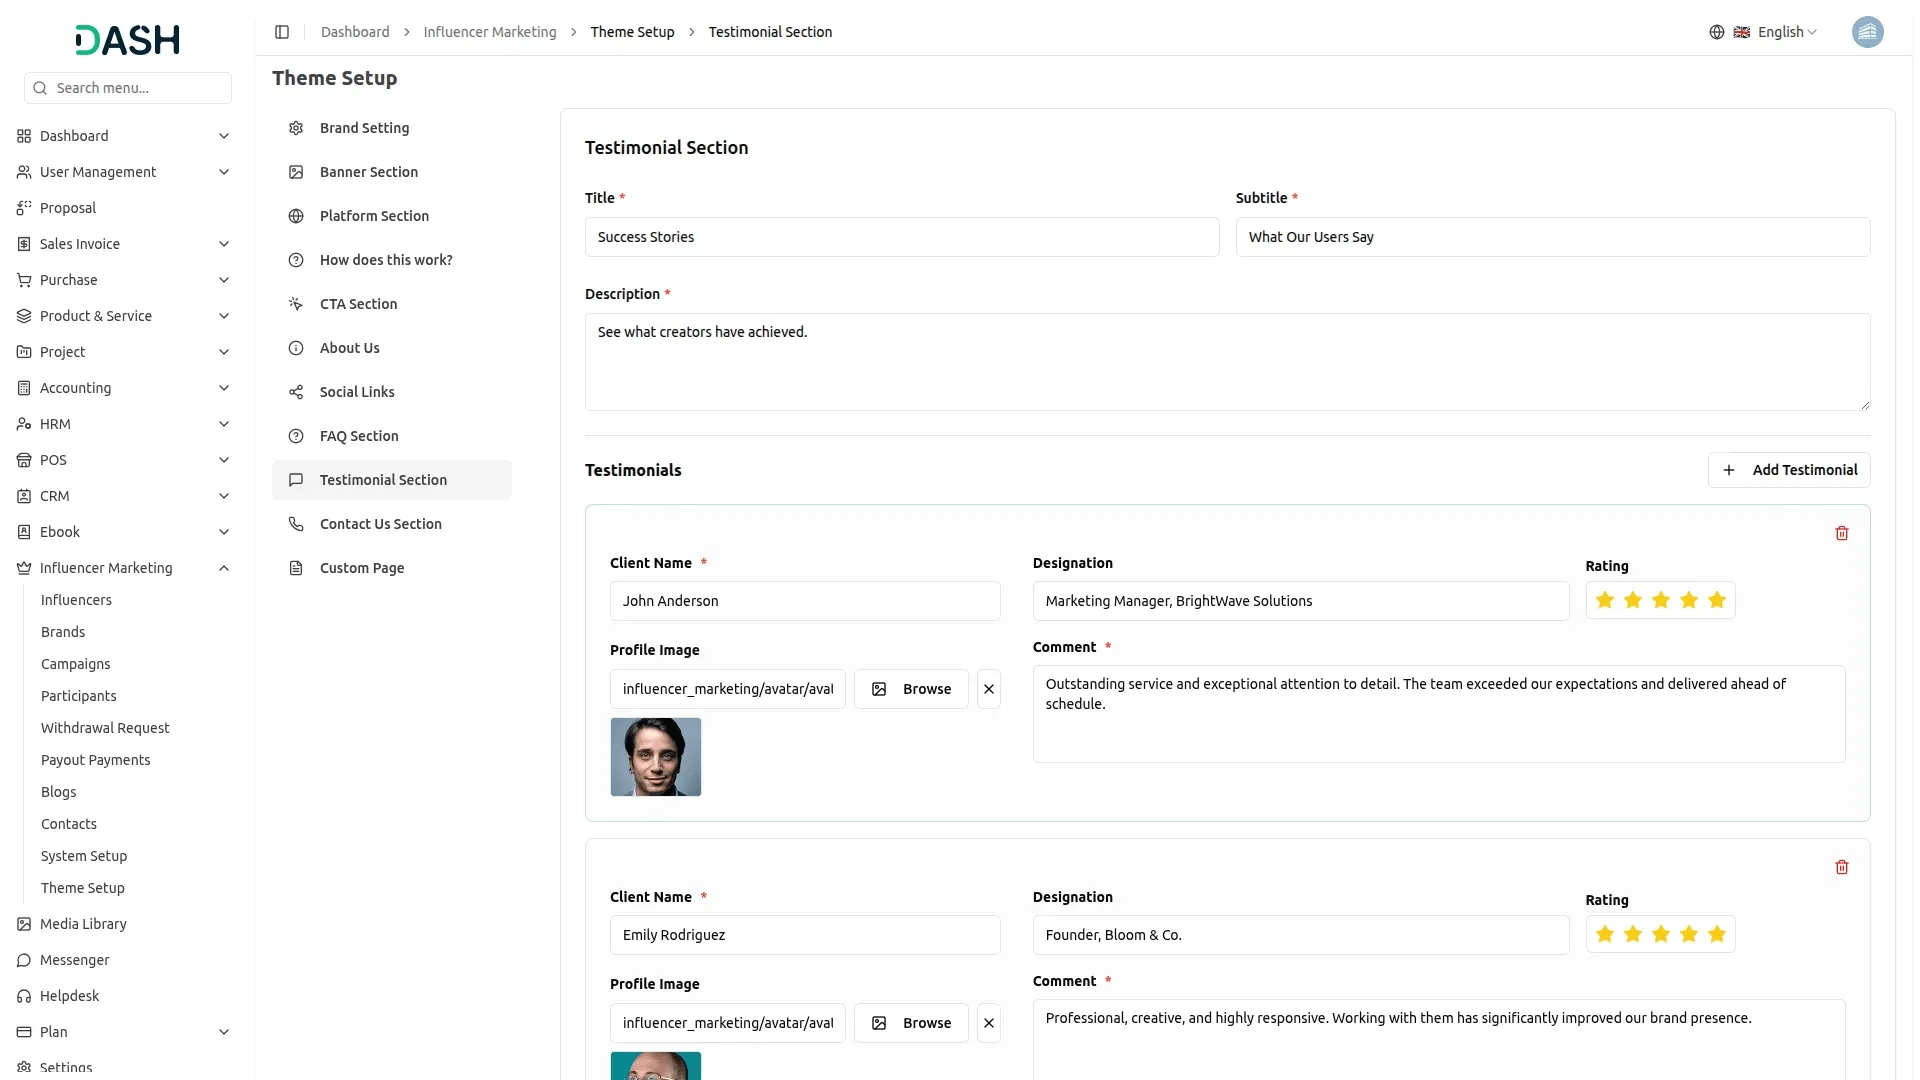Click the user avatar in top bar
Screen dimensions: 1920x1080
tap(1867, 32)
